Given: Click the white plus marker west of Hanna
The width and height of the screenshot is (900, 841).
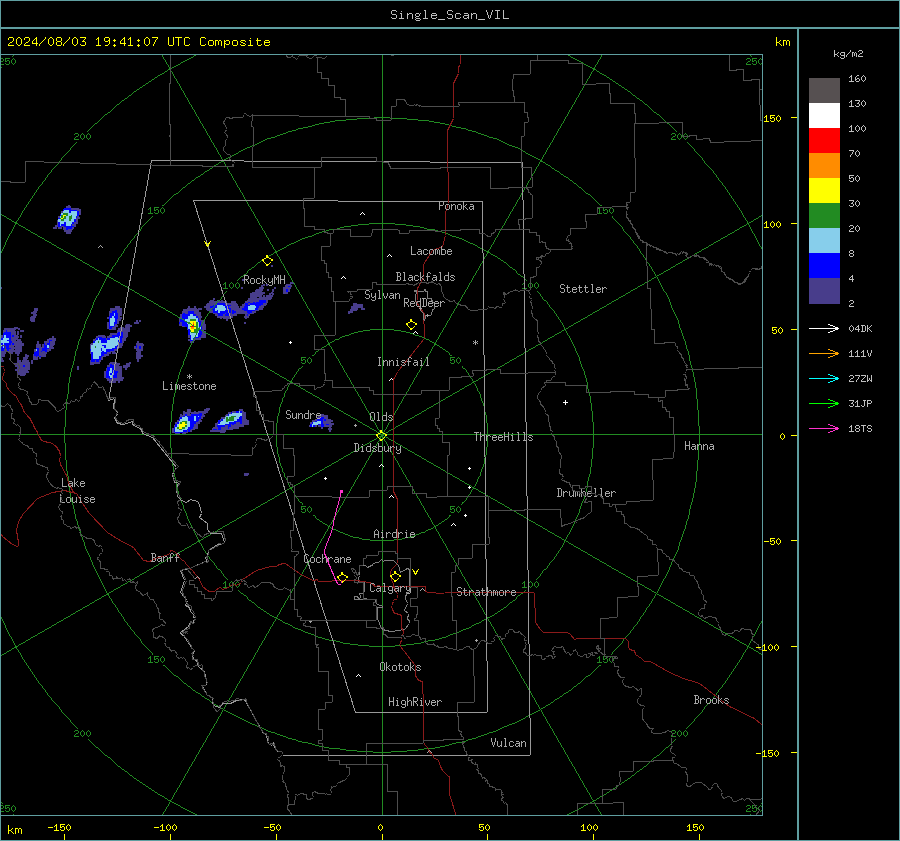Looking at the screenshot, I should tap(565, 402).
